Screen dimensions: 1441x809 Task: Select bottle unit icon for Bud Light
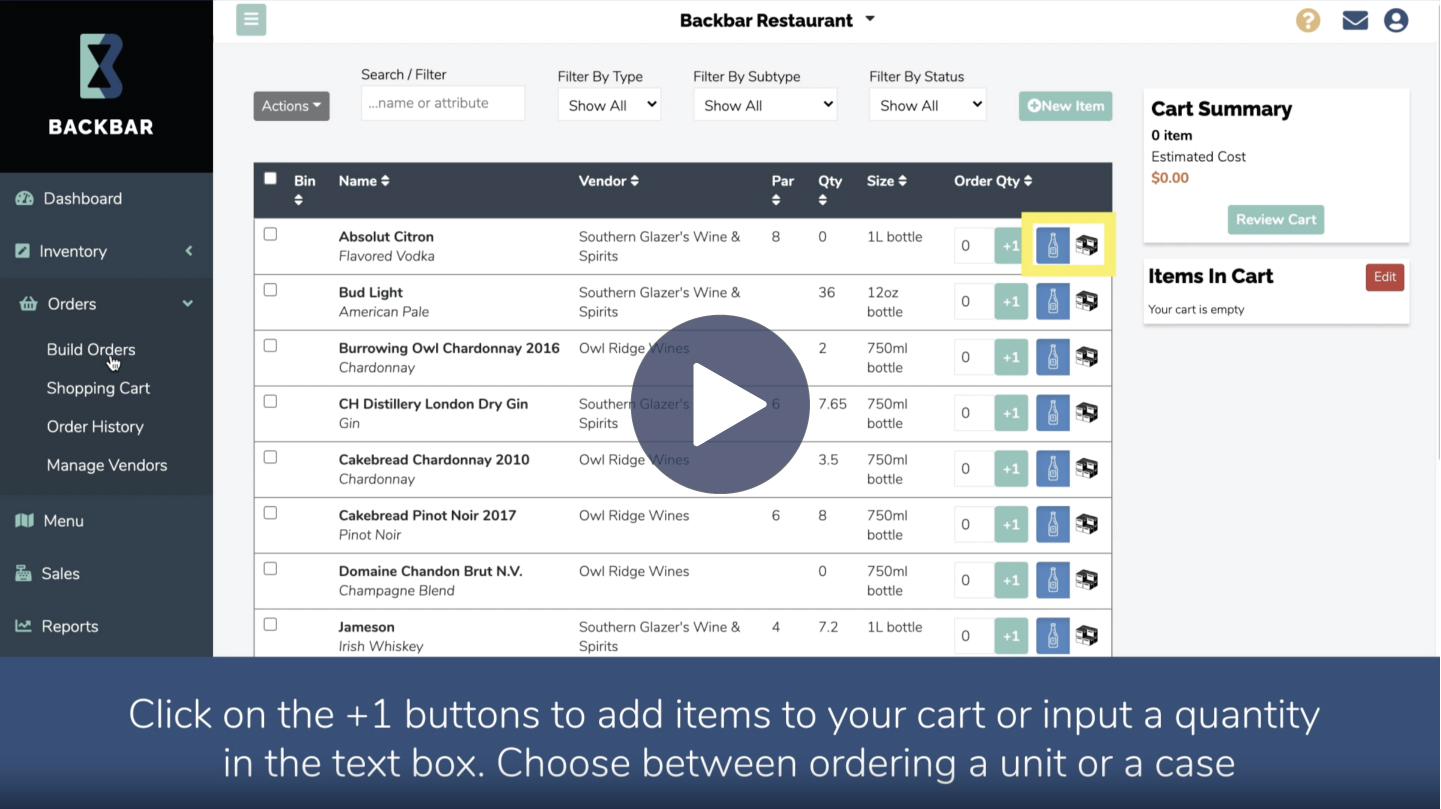[1053, 301]
